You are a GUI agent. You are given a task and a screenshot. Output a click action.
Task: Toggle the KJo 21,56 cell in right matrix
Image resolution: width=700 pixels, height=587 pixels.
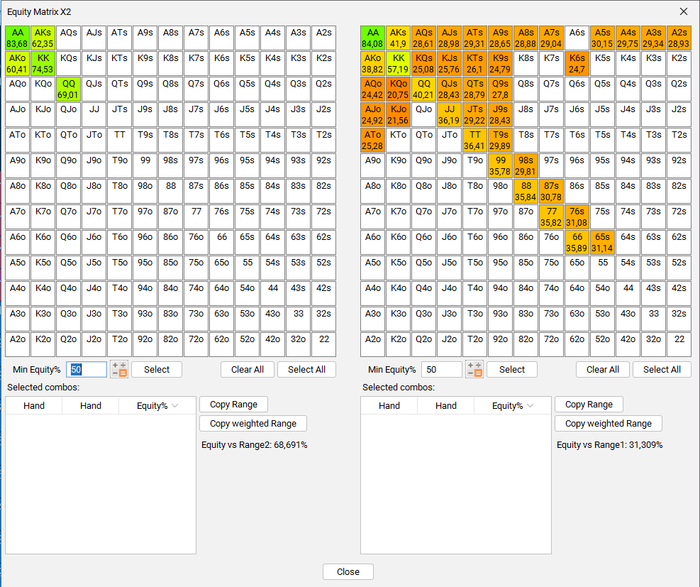click(x=398, y=114)
